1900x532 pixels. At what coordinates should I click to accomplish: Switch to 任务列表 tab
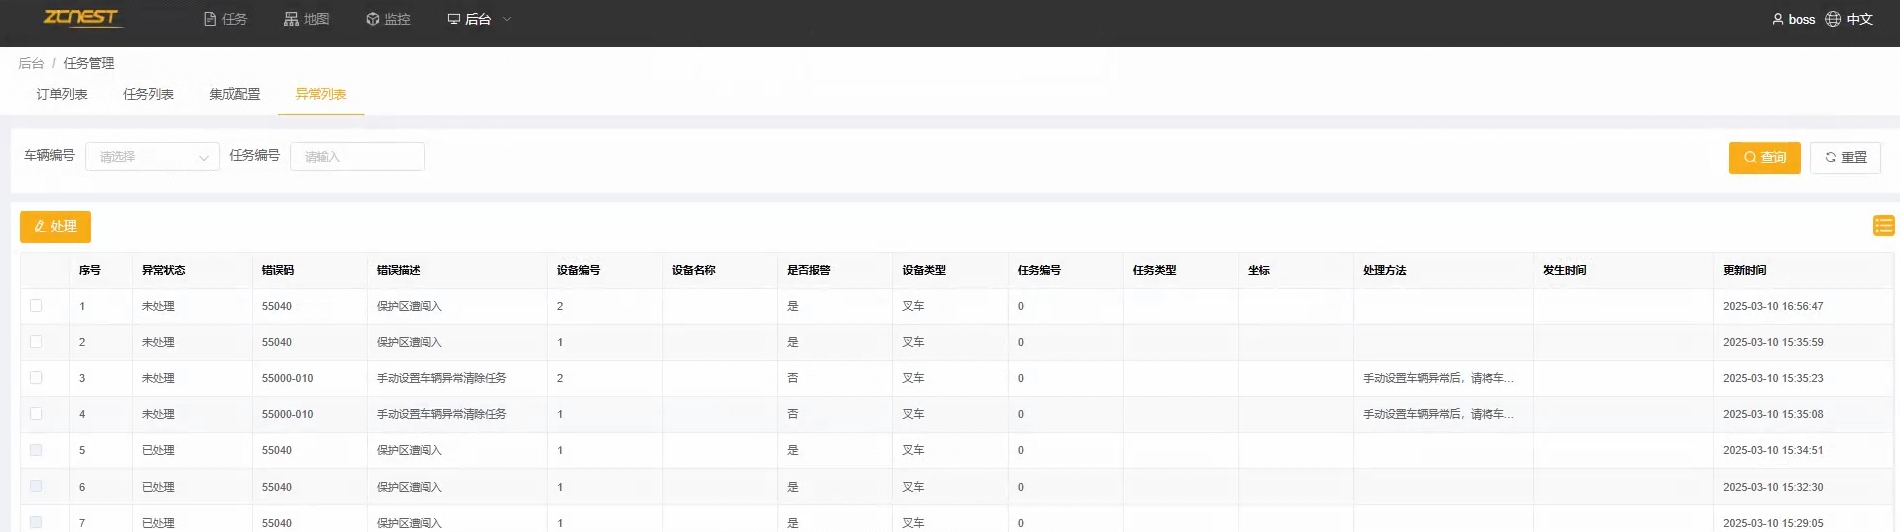point(148,94)
